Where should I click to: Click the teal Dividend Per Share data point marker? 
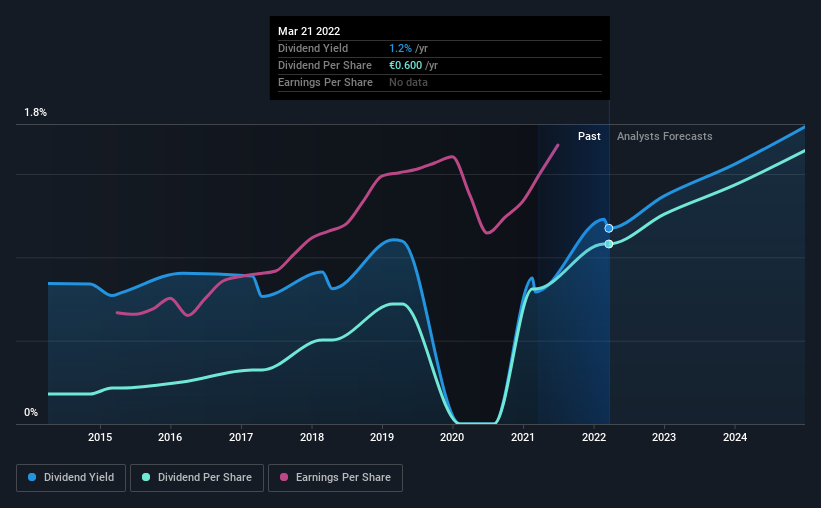click(x=608, y=244)
